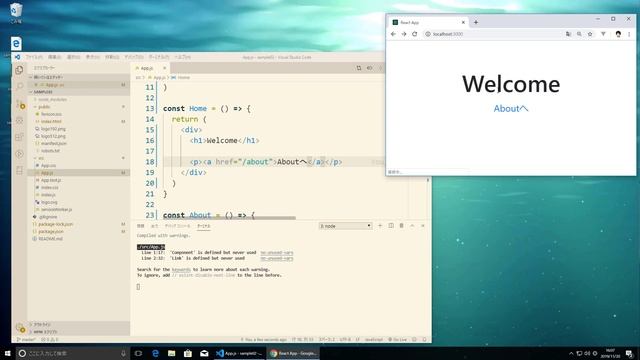Open package.json in the file tree

click(x=51, y=231)
